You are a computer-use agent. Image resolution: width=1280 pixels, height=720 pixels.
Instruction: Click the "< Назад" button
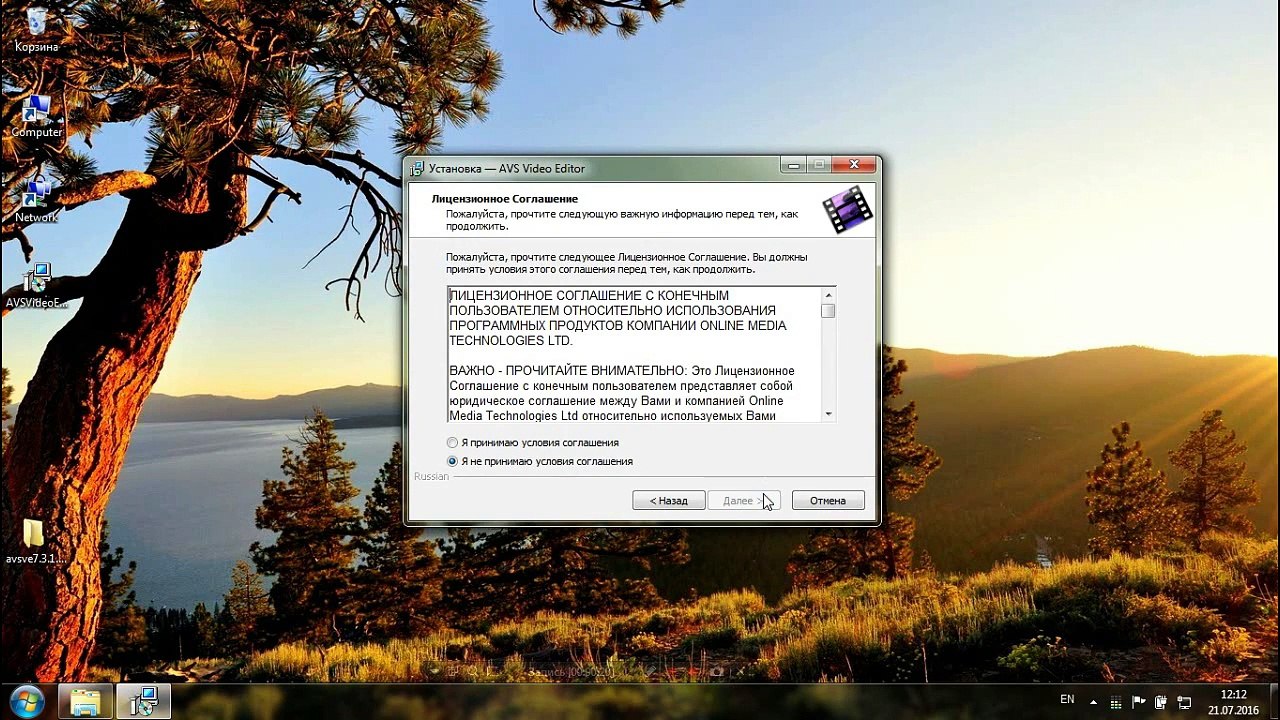pos(669,500)
